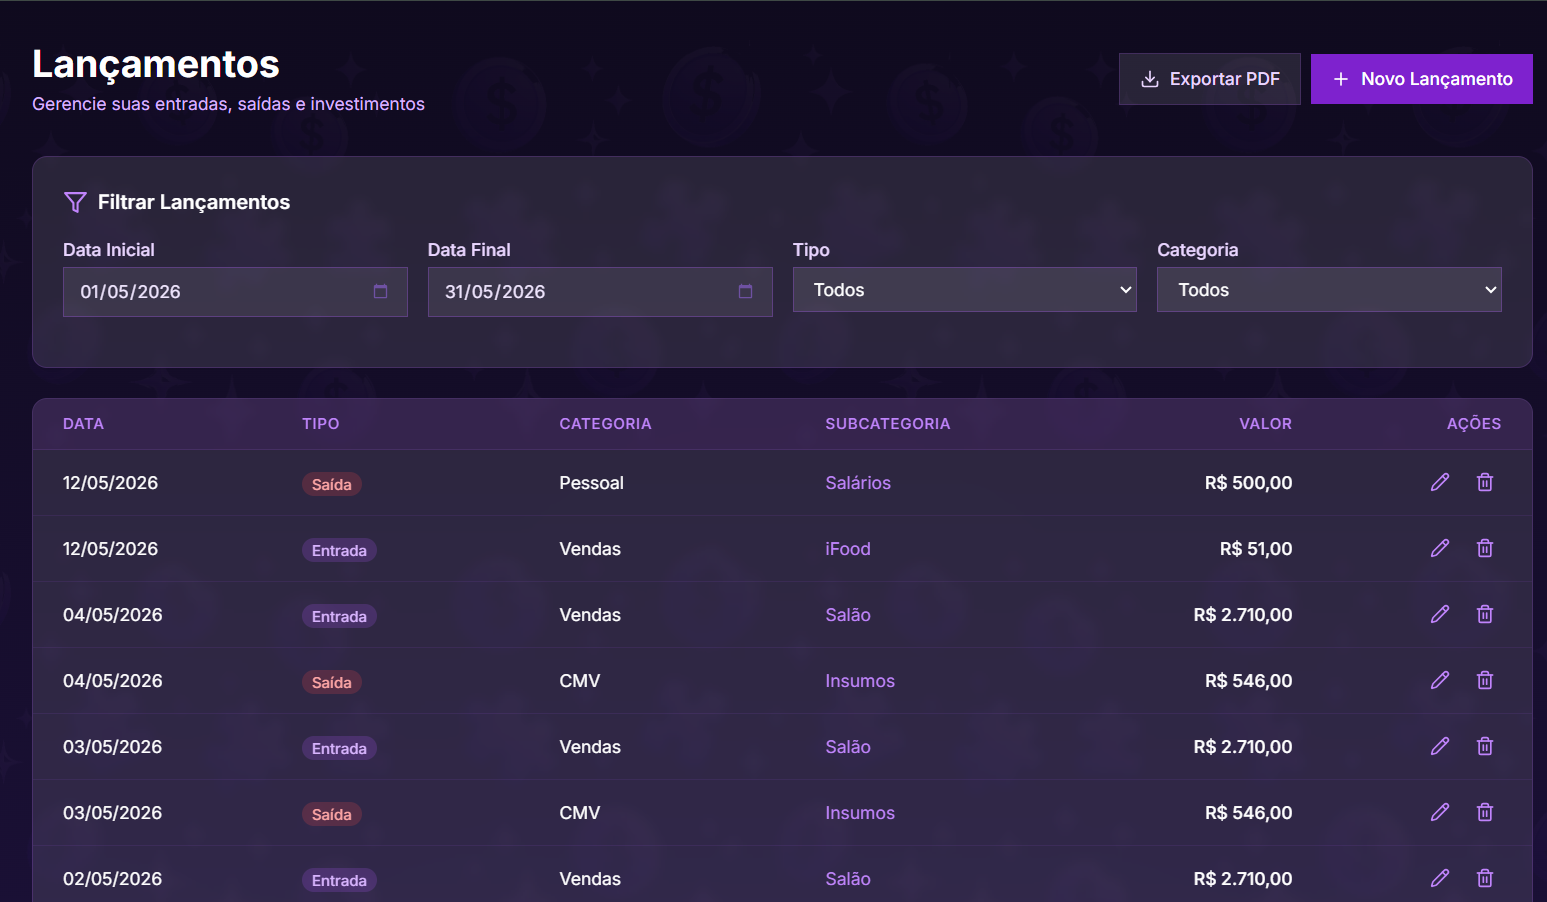Click the SUBCATEGORIA column header
The width and height of the screenshot is (1547, 902).
tap(888, 424)
